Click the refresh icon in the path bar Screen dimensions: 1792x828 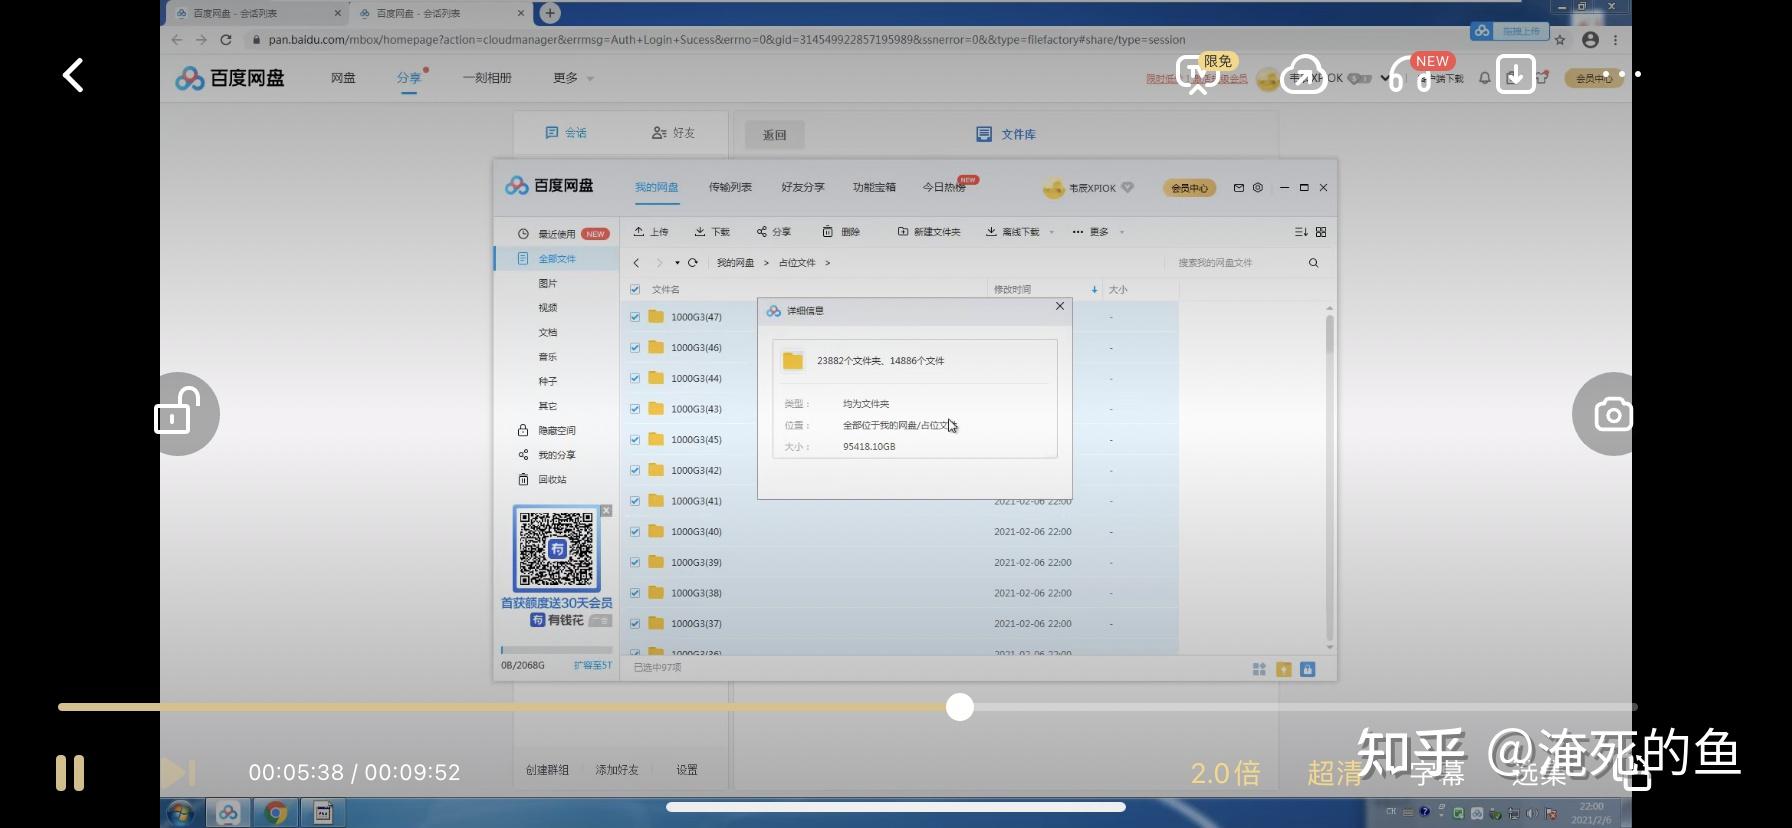[692, 263]
